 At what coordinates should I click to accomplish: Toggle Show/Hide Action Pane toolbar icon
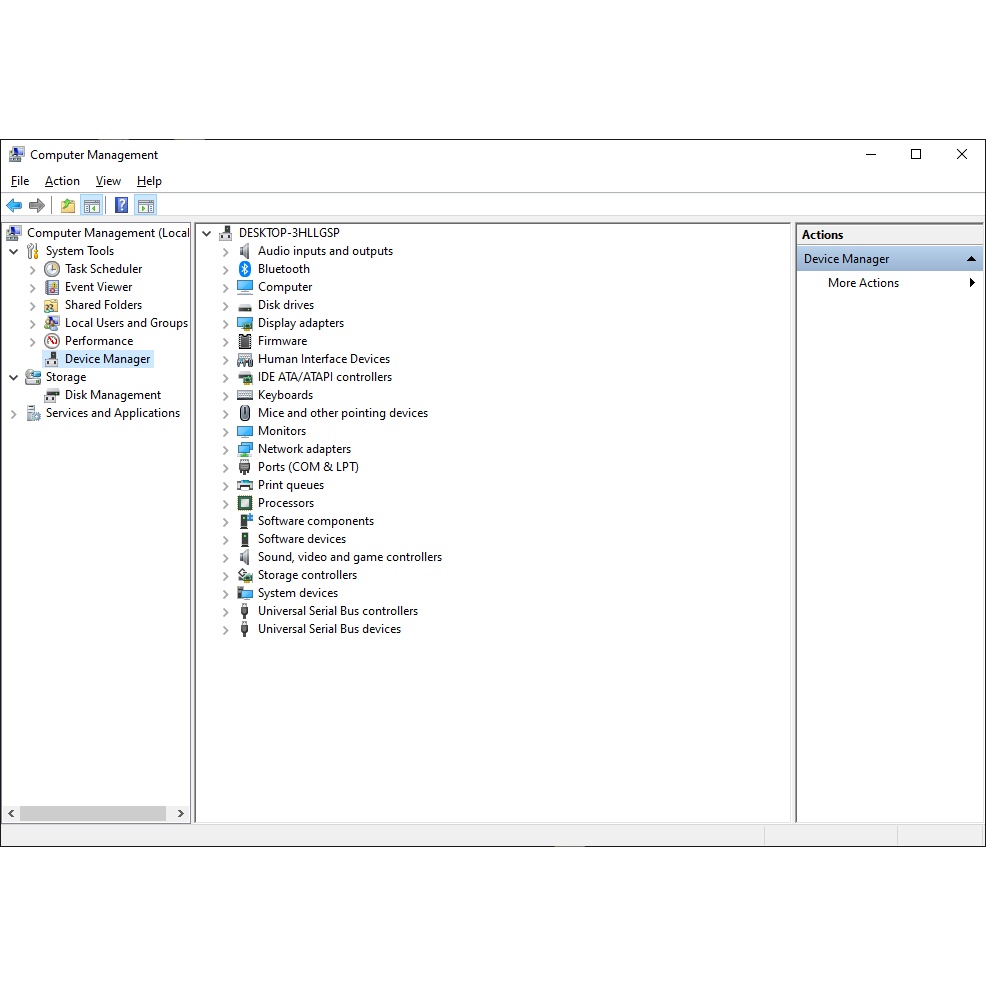pyautogui.click(x=146, y=206)
